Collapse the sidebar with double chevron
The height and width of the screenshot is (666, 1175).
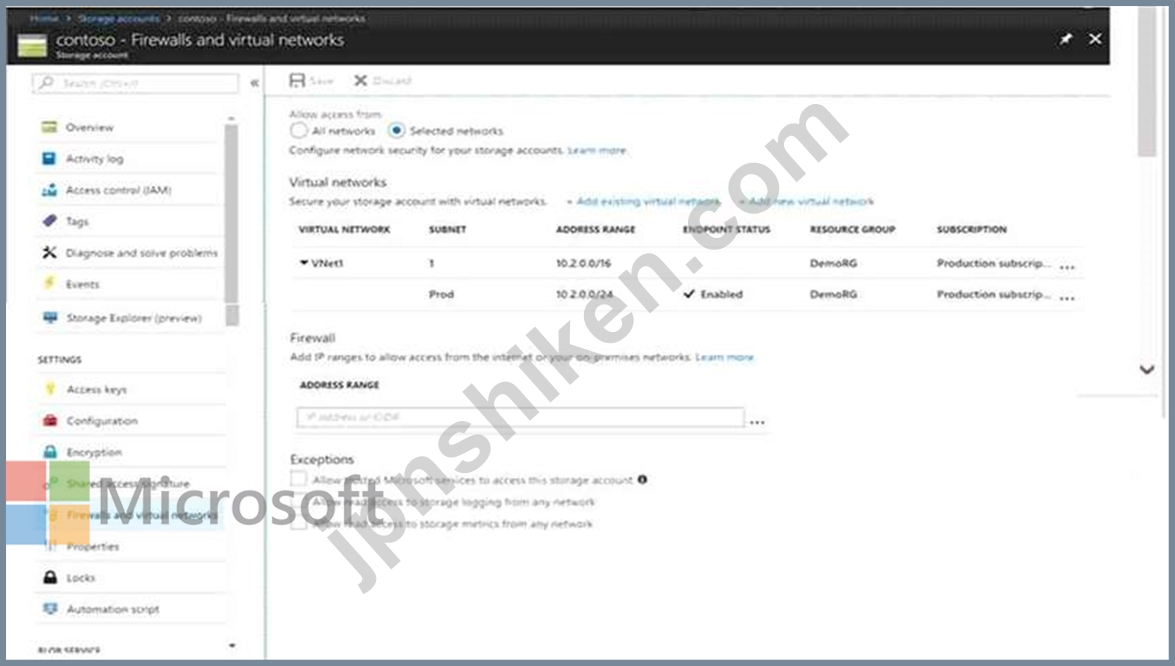pos(255,82)
